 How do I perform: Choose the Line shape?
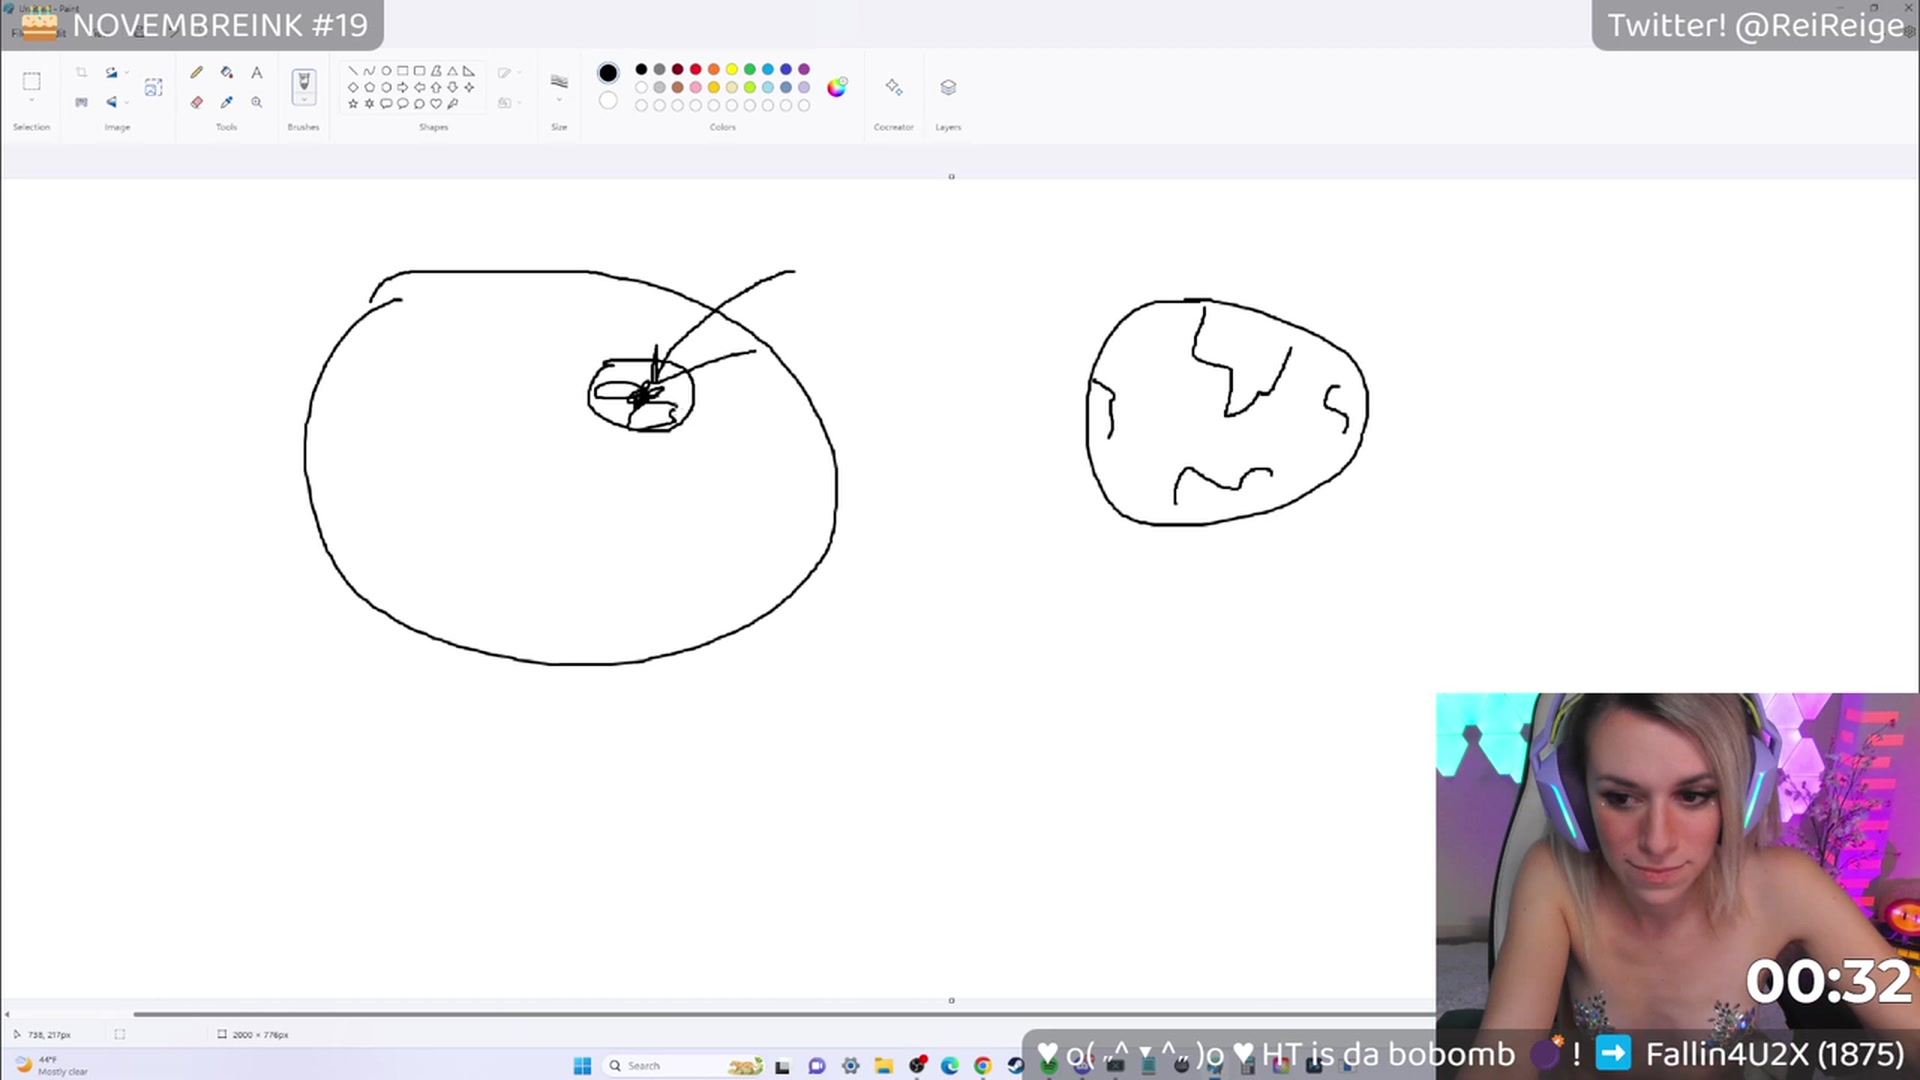tap(353, 71)
